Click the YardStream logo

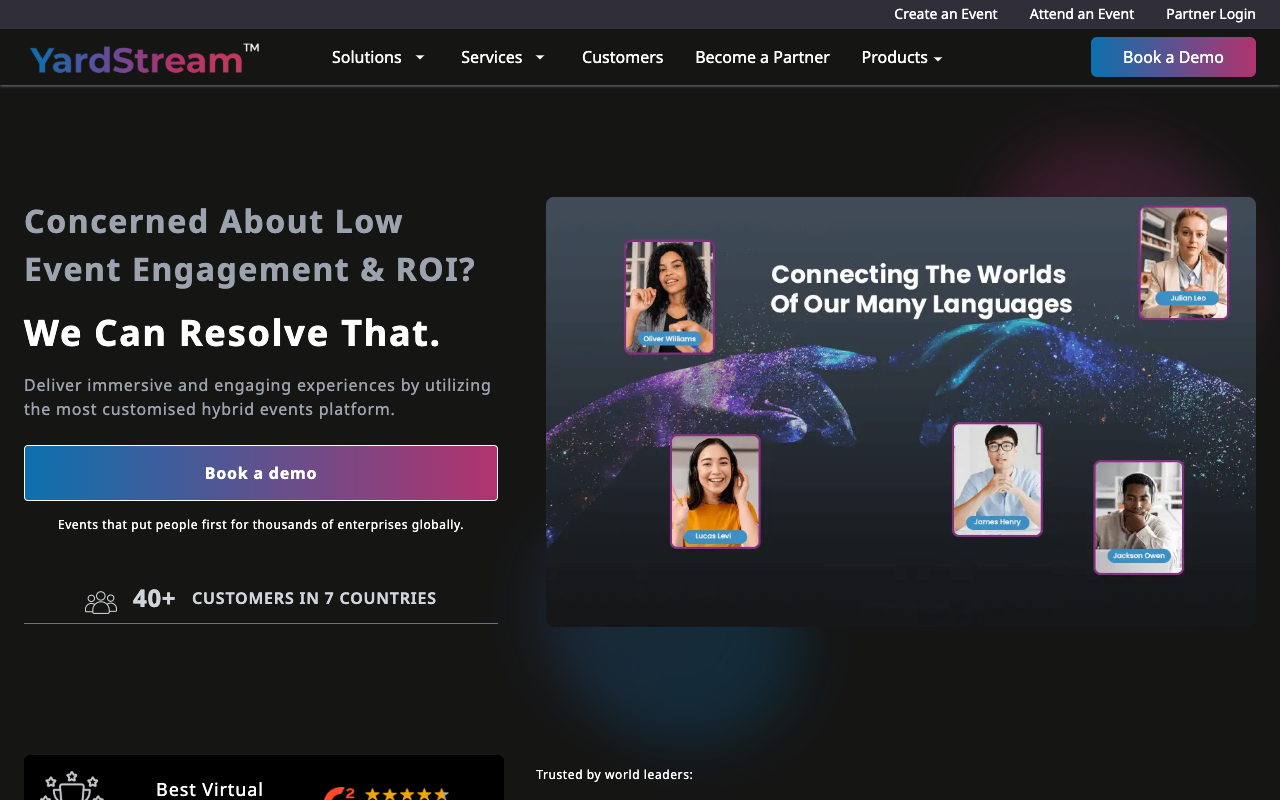pyautogui.click(x=145, y=59)
